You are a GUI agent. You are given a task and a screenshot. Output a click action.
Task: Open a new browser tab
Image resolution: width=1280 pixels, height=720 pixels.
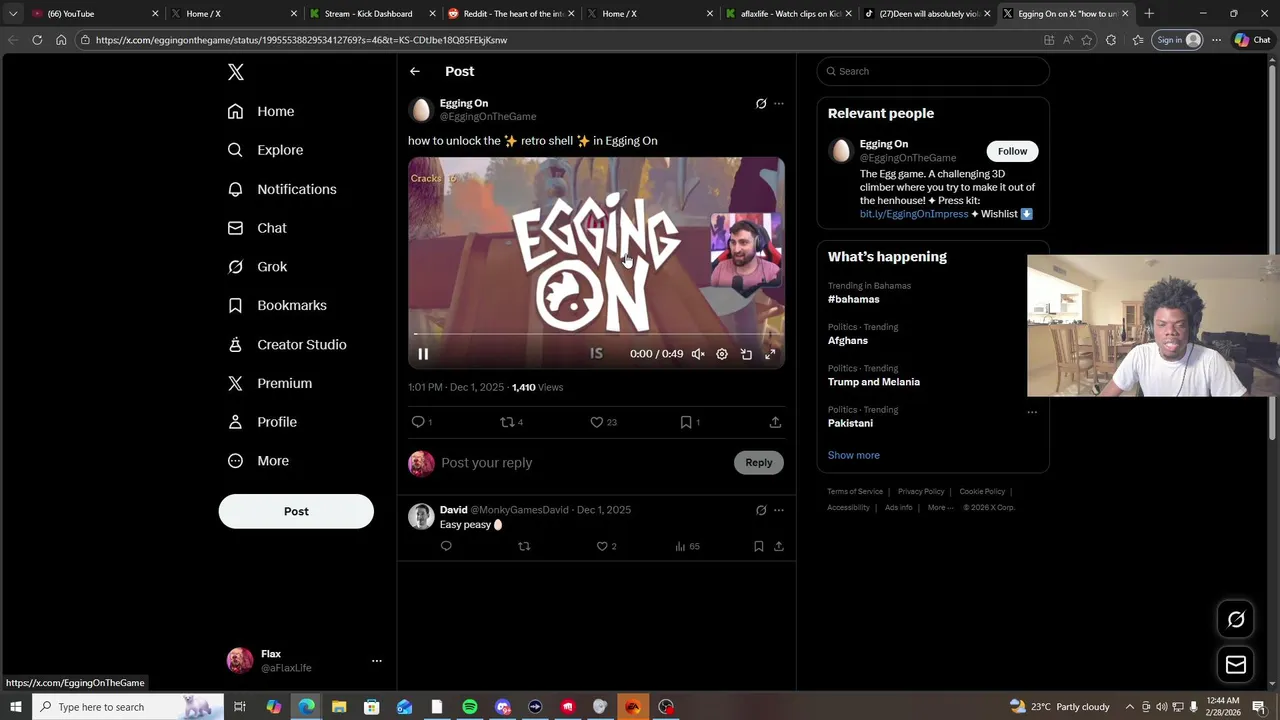click(1149, 14)
